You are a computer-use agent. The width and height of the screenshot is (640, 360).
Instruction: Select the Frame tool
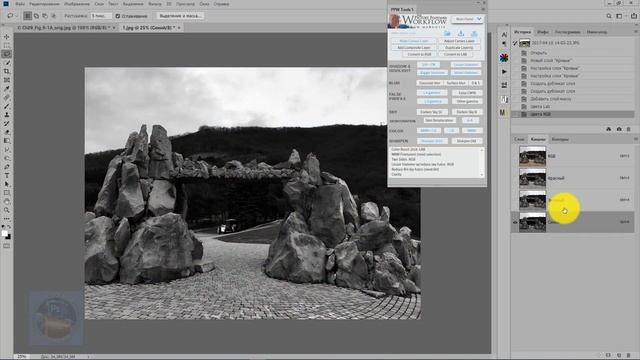[7, 80]
